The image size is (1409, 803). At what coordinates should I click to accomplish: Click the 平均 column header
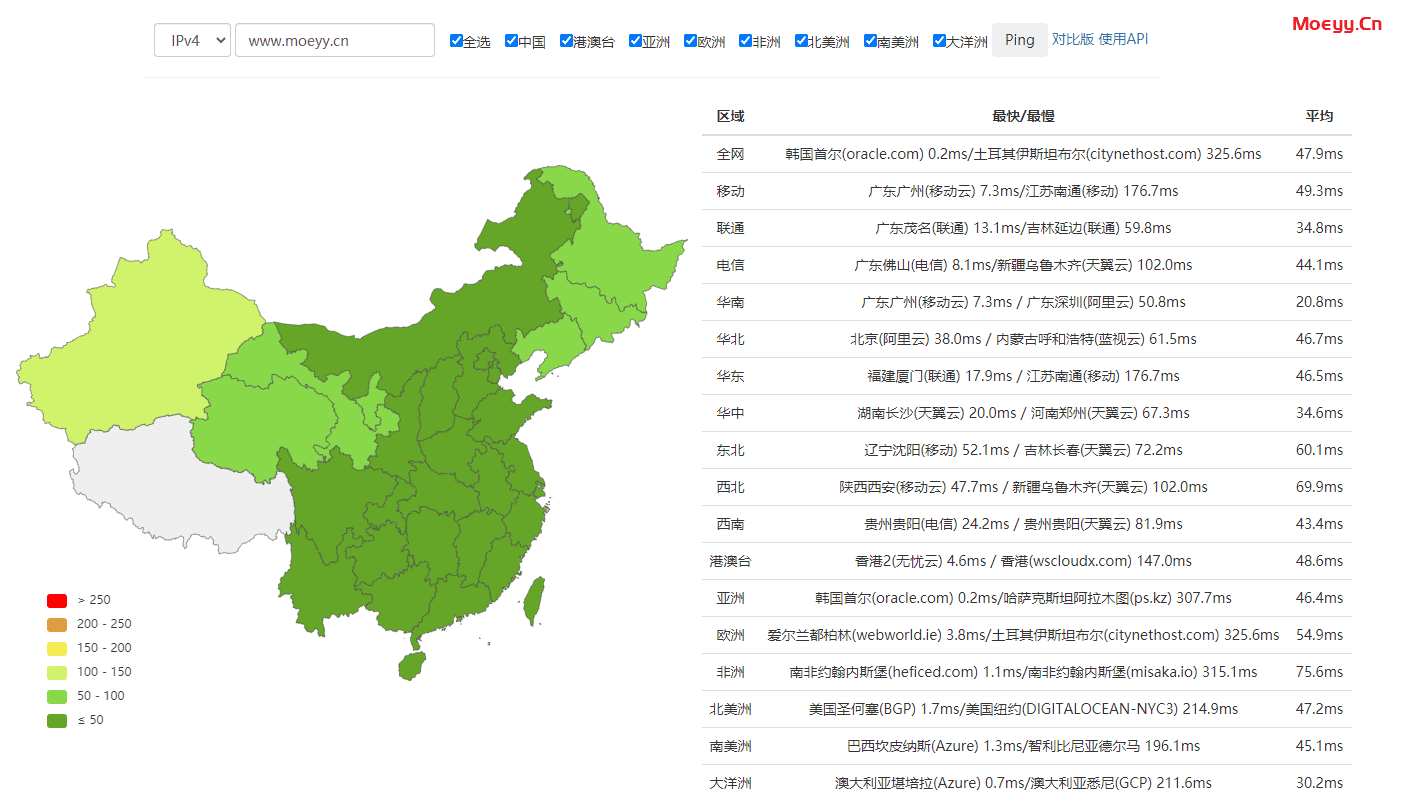(x=1319, y=116)
